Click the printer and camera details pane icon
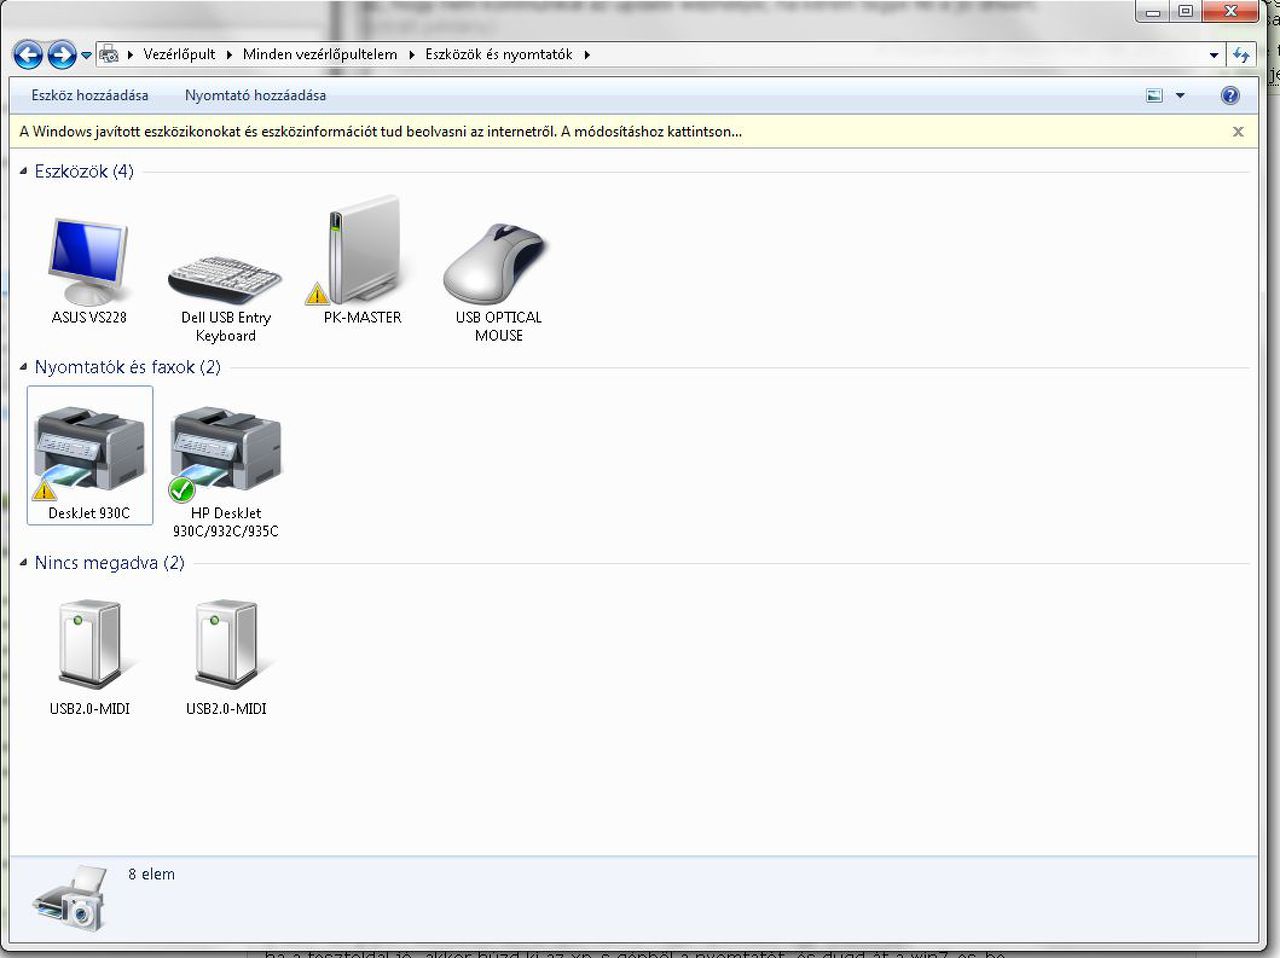1280x958 pixels. click(x=70, y=897)
